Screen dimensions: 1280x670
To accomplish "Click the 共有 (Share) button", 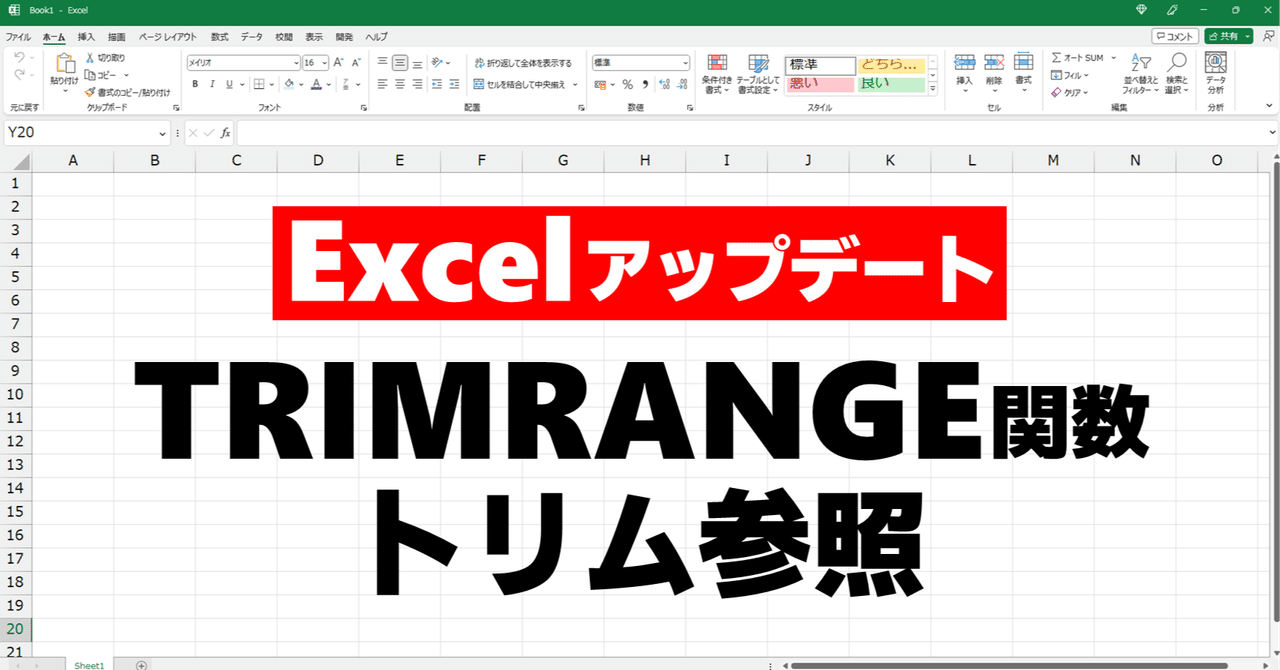I will coord(1227,35).
